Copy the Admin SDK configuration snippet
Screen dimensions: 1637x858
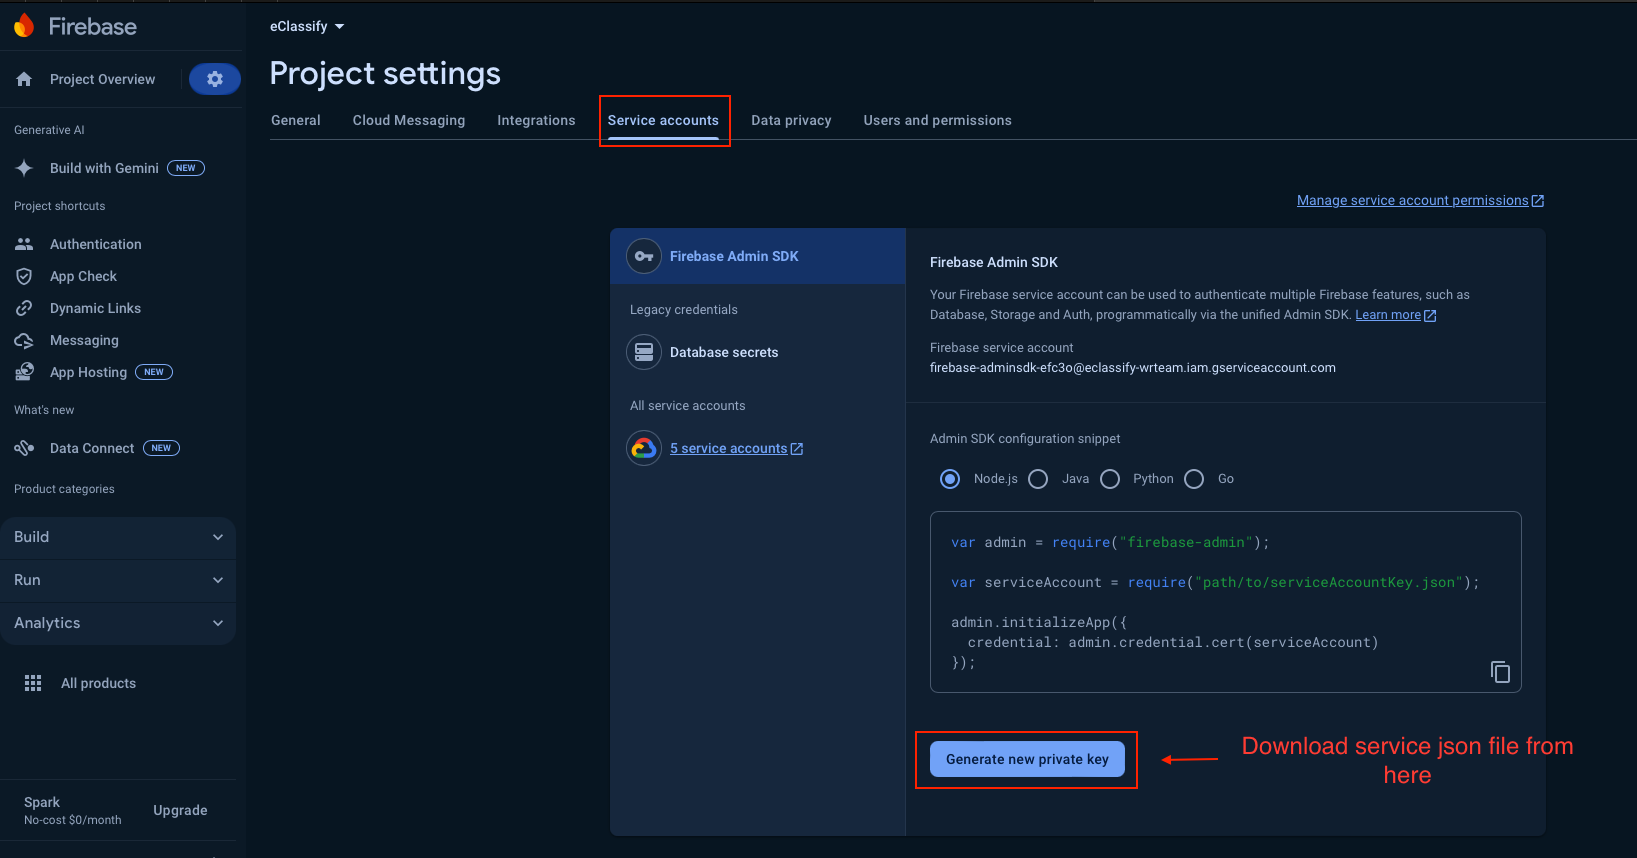(1500, 672)
